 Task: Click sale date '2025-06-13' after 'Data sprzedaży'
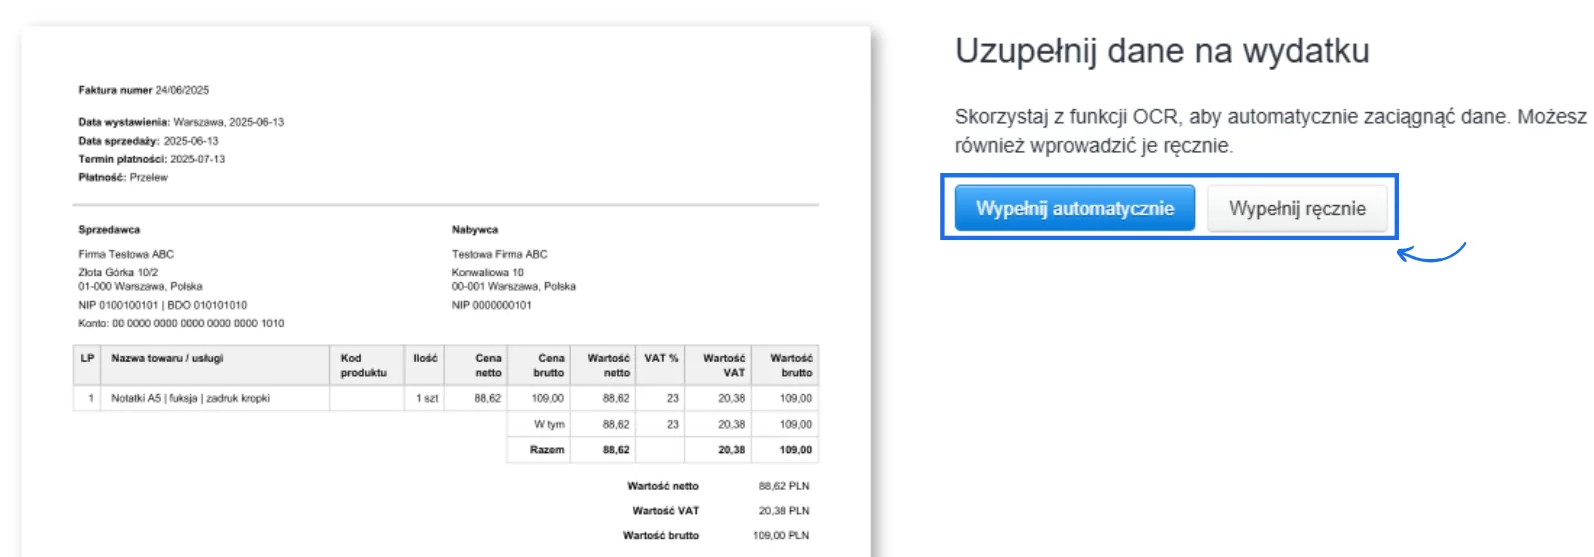tap(191, 141)
